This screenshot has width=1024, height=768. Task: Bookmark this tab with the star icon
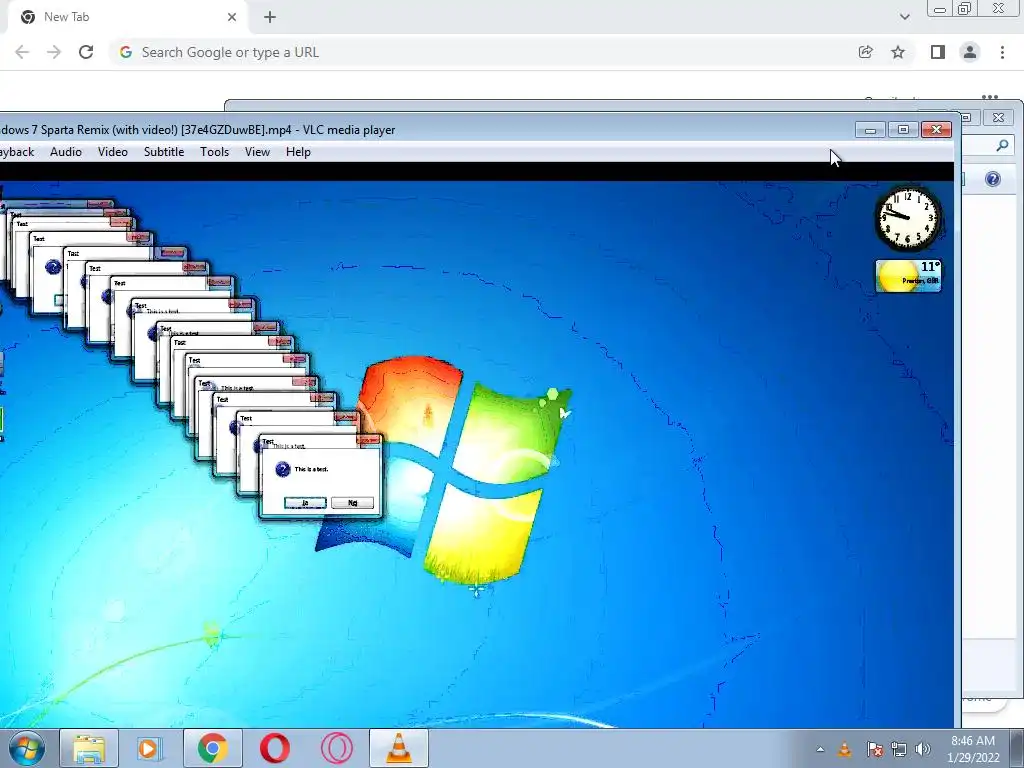point(898,52)
